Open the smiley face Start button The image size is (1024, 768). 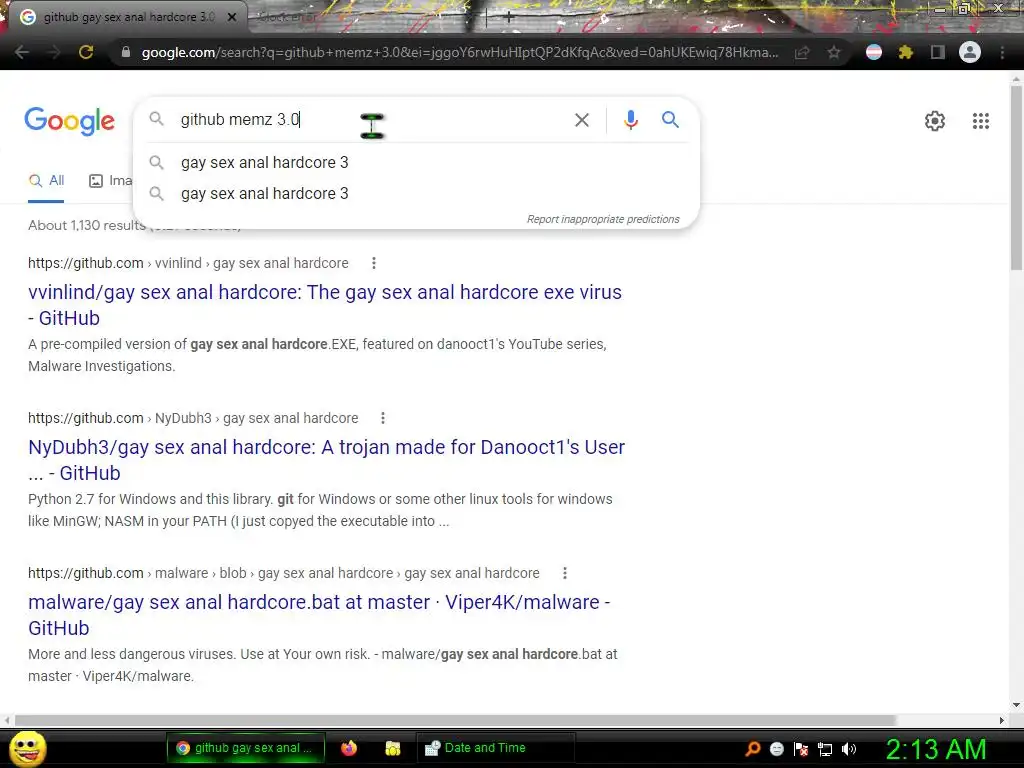click(x=27, y=749)
